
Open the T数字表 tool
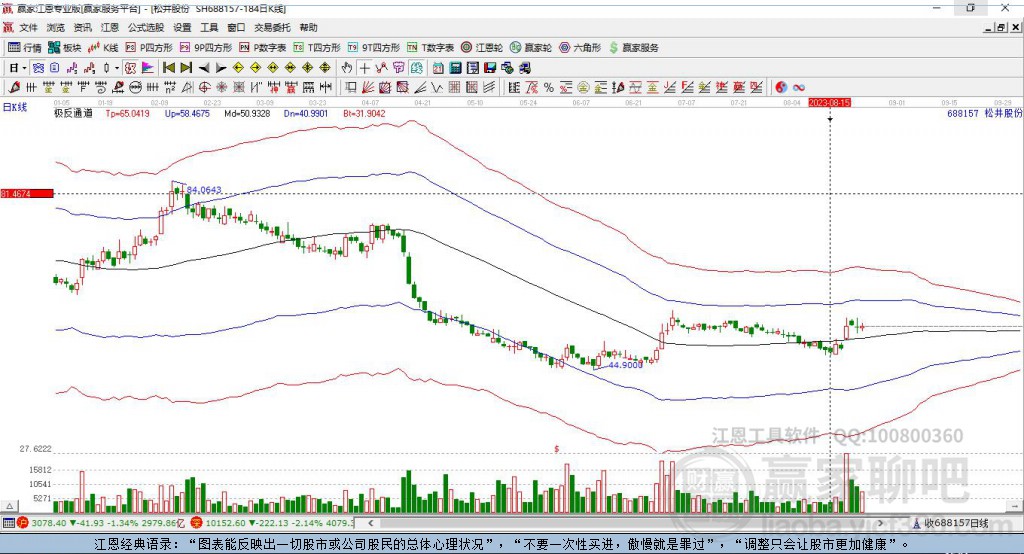[x=430, y=48]
